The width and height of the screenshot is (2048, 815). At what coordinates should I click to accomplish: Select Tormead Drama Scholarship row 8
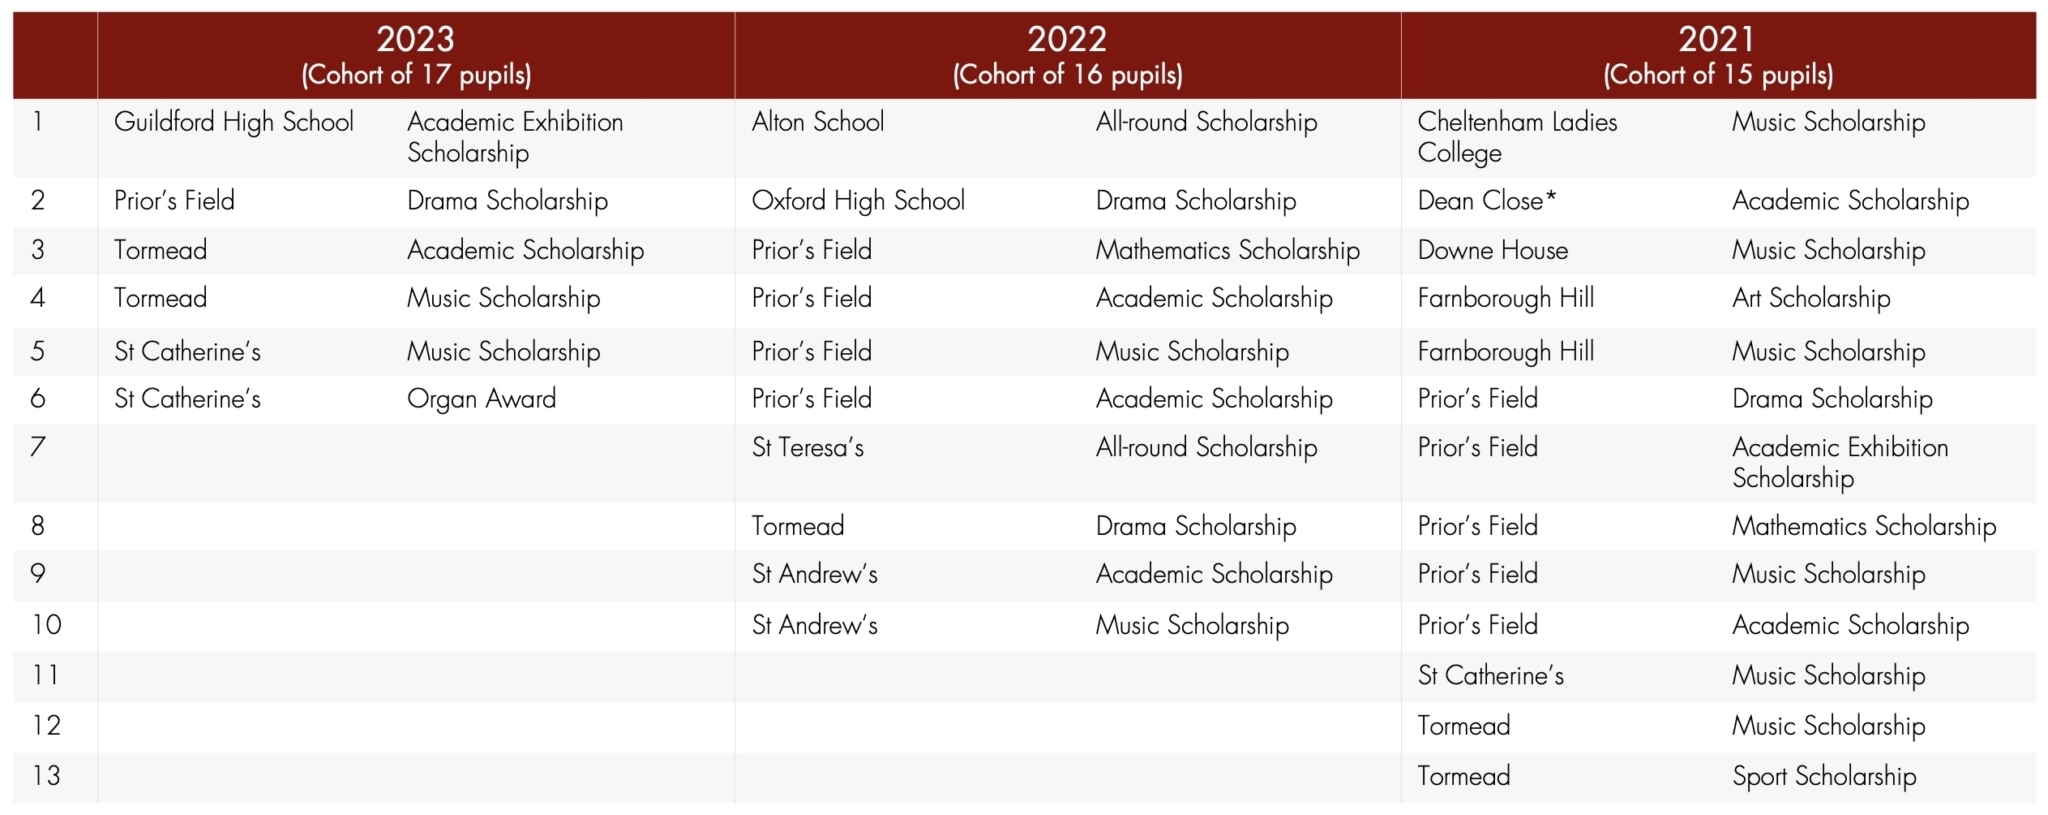[x=1067, y=526]
